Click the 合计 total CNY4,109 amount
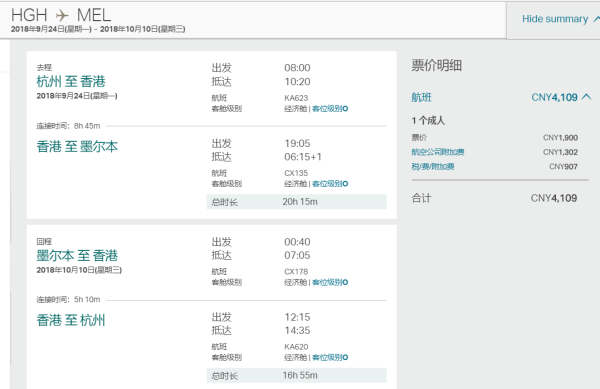This screenshot has width=600, height=389. pyautogui.click(x=554, y=198)
